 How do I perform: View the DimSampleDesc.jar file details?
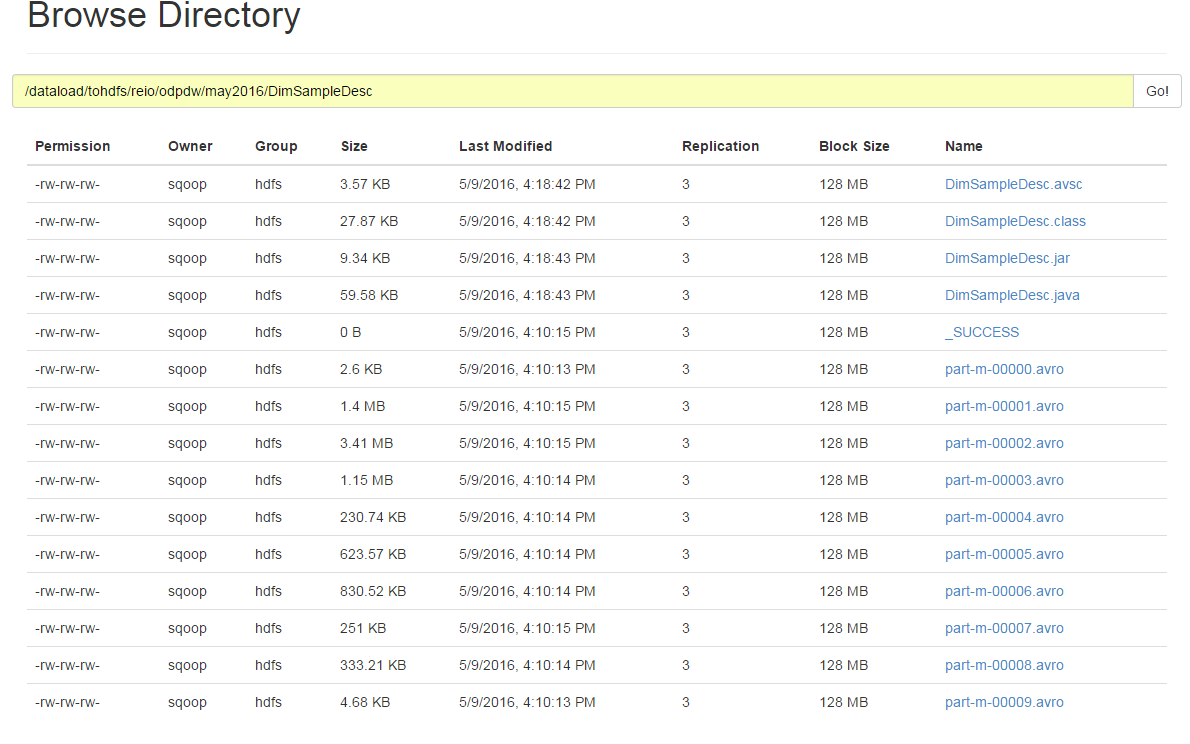(x=1007, y=258)
